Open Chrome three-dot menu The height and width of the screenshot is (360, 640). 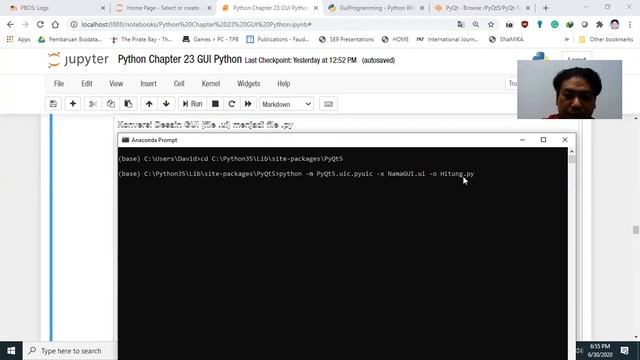coord(630,24)
